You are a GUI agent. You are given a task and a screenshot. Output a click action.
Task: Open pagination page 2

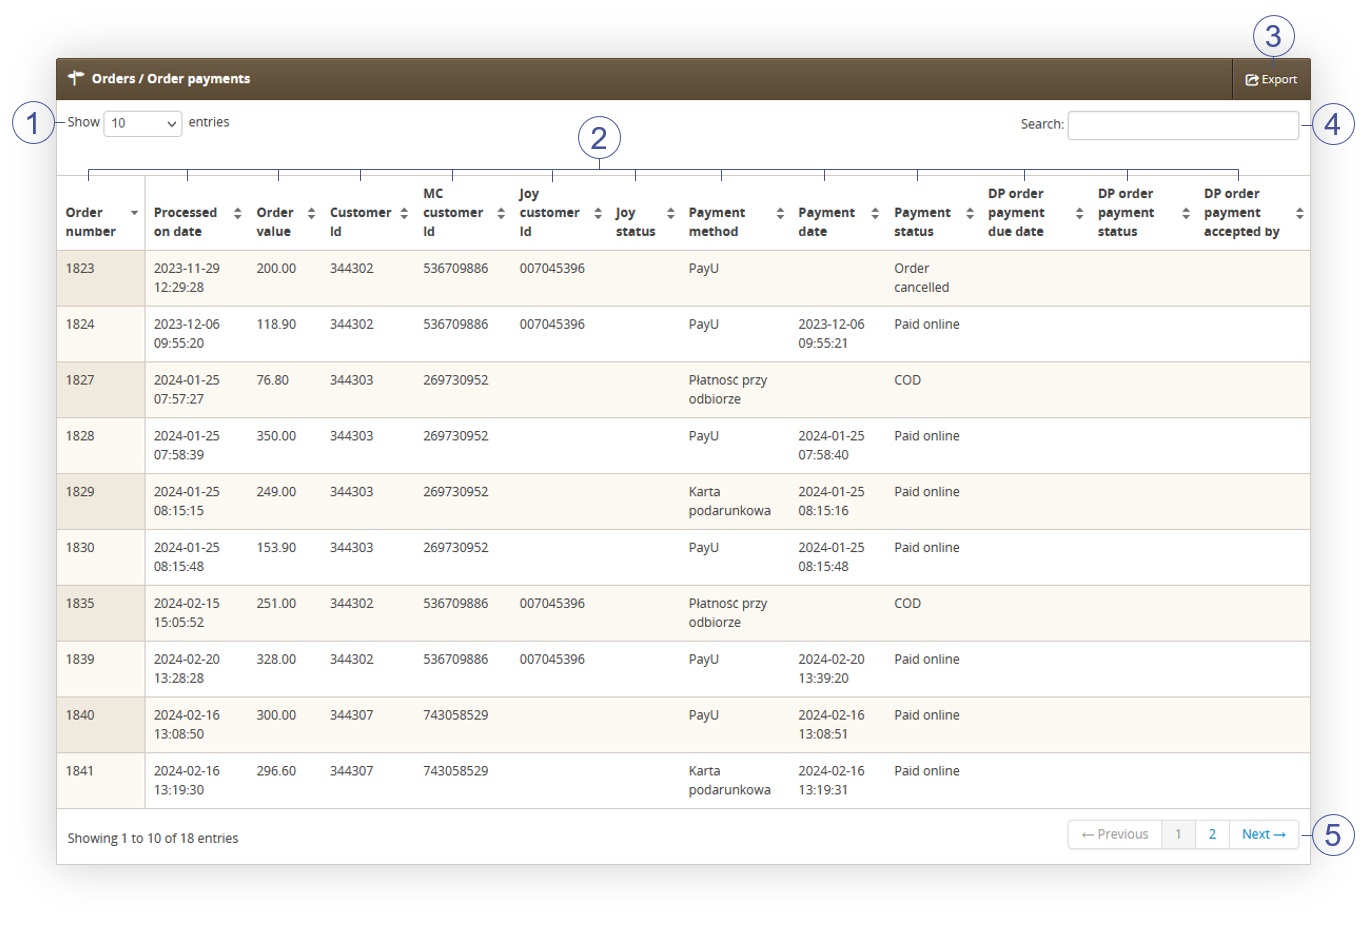[x=1212, y=834]
